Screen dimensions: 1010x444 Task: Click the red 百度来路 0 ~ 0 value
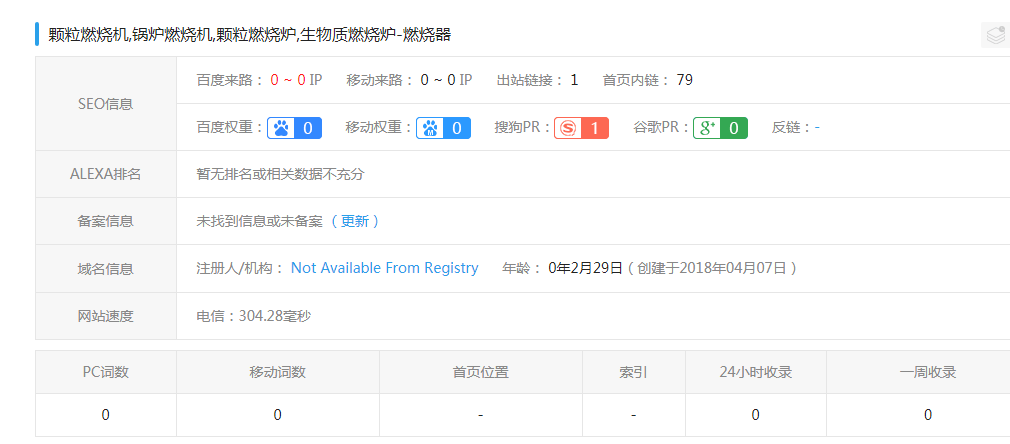288,80
